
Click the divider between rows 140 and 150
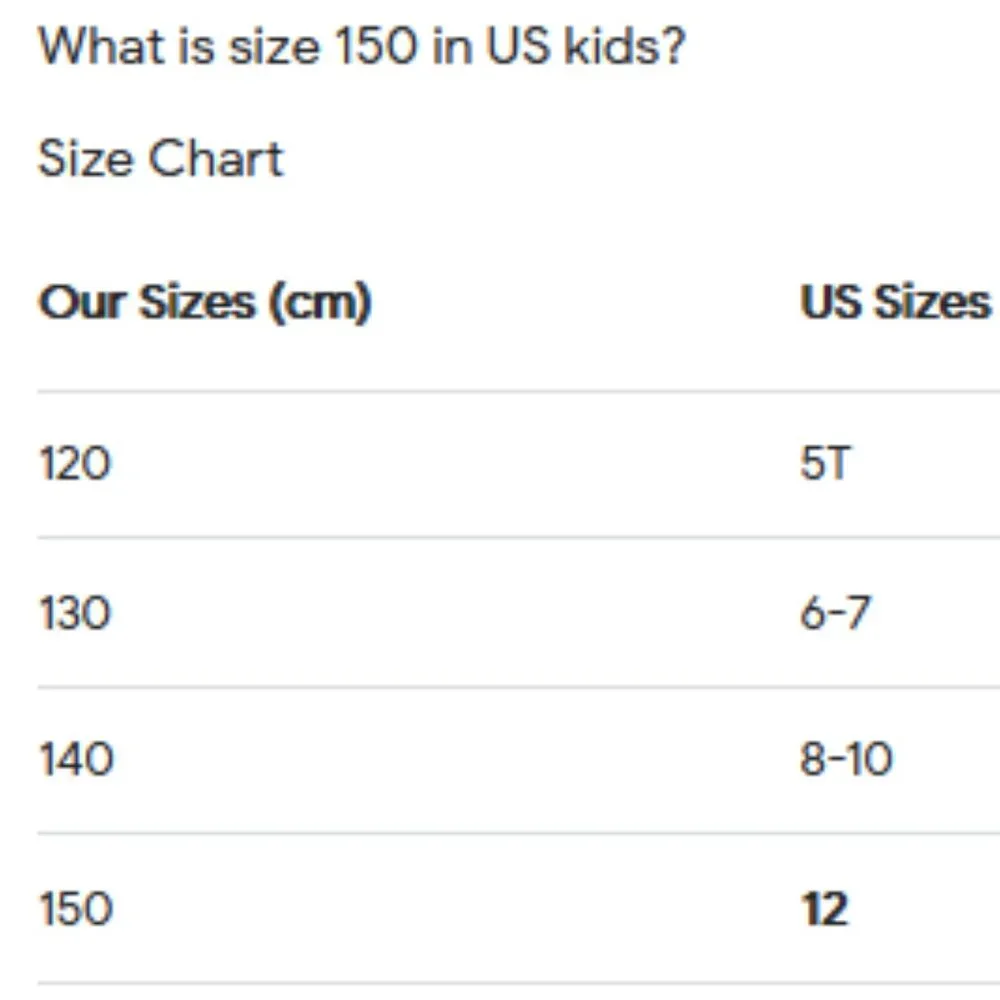(x=518, y=833)
